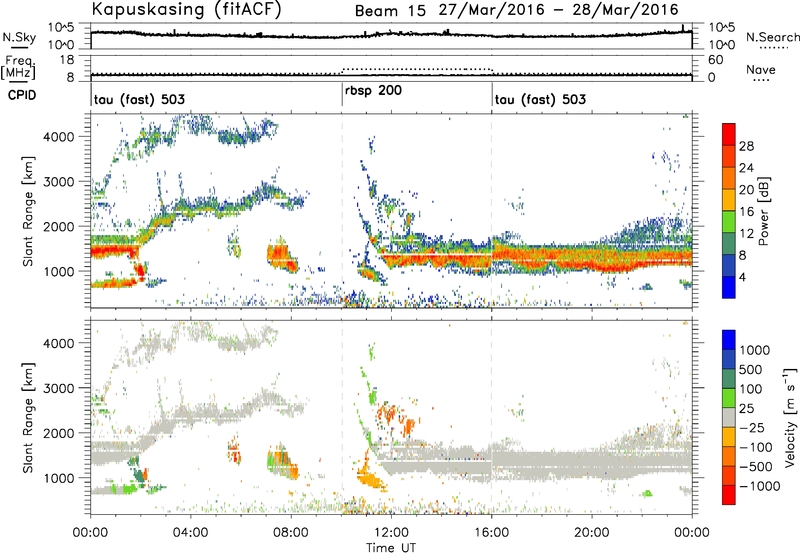Screen dimensions: 800x554
Task: Click the red top segment of Power colorbar
Action: tap(729, 134)
